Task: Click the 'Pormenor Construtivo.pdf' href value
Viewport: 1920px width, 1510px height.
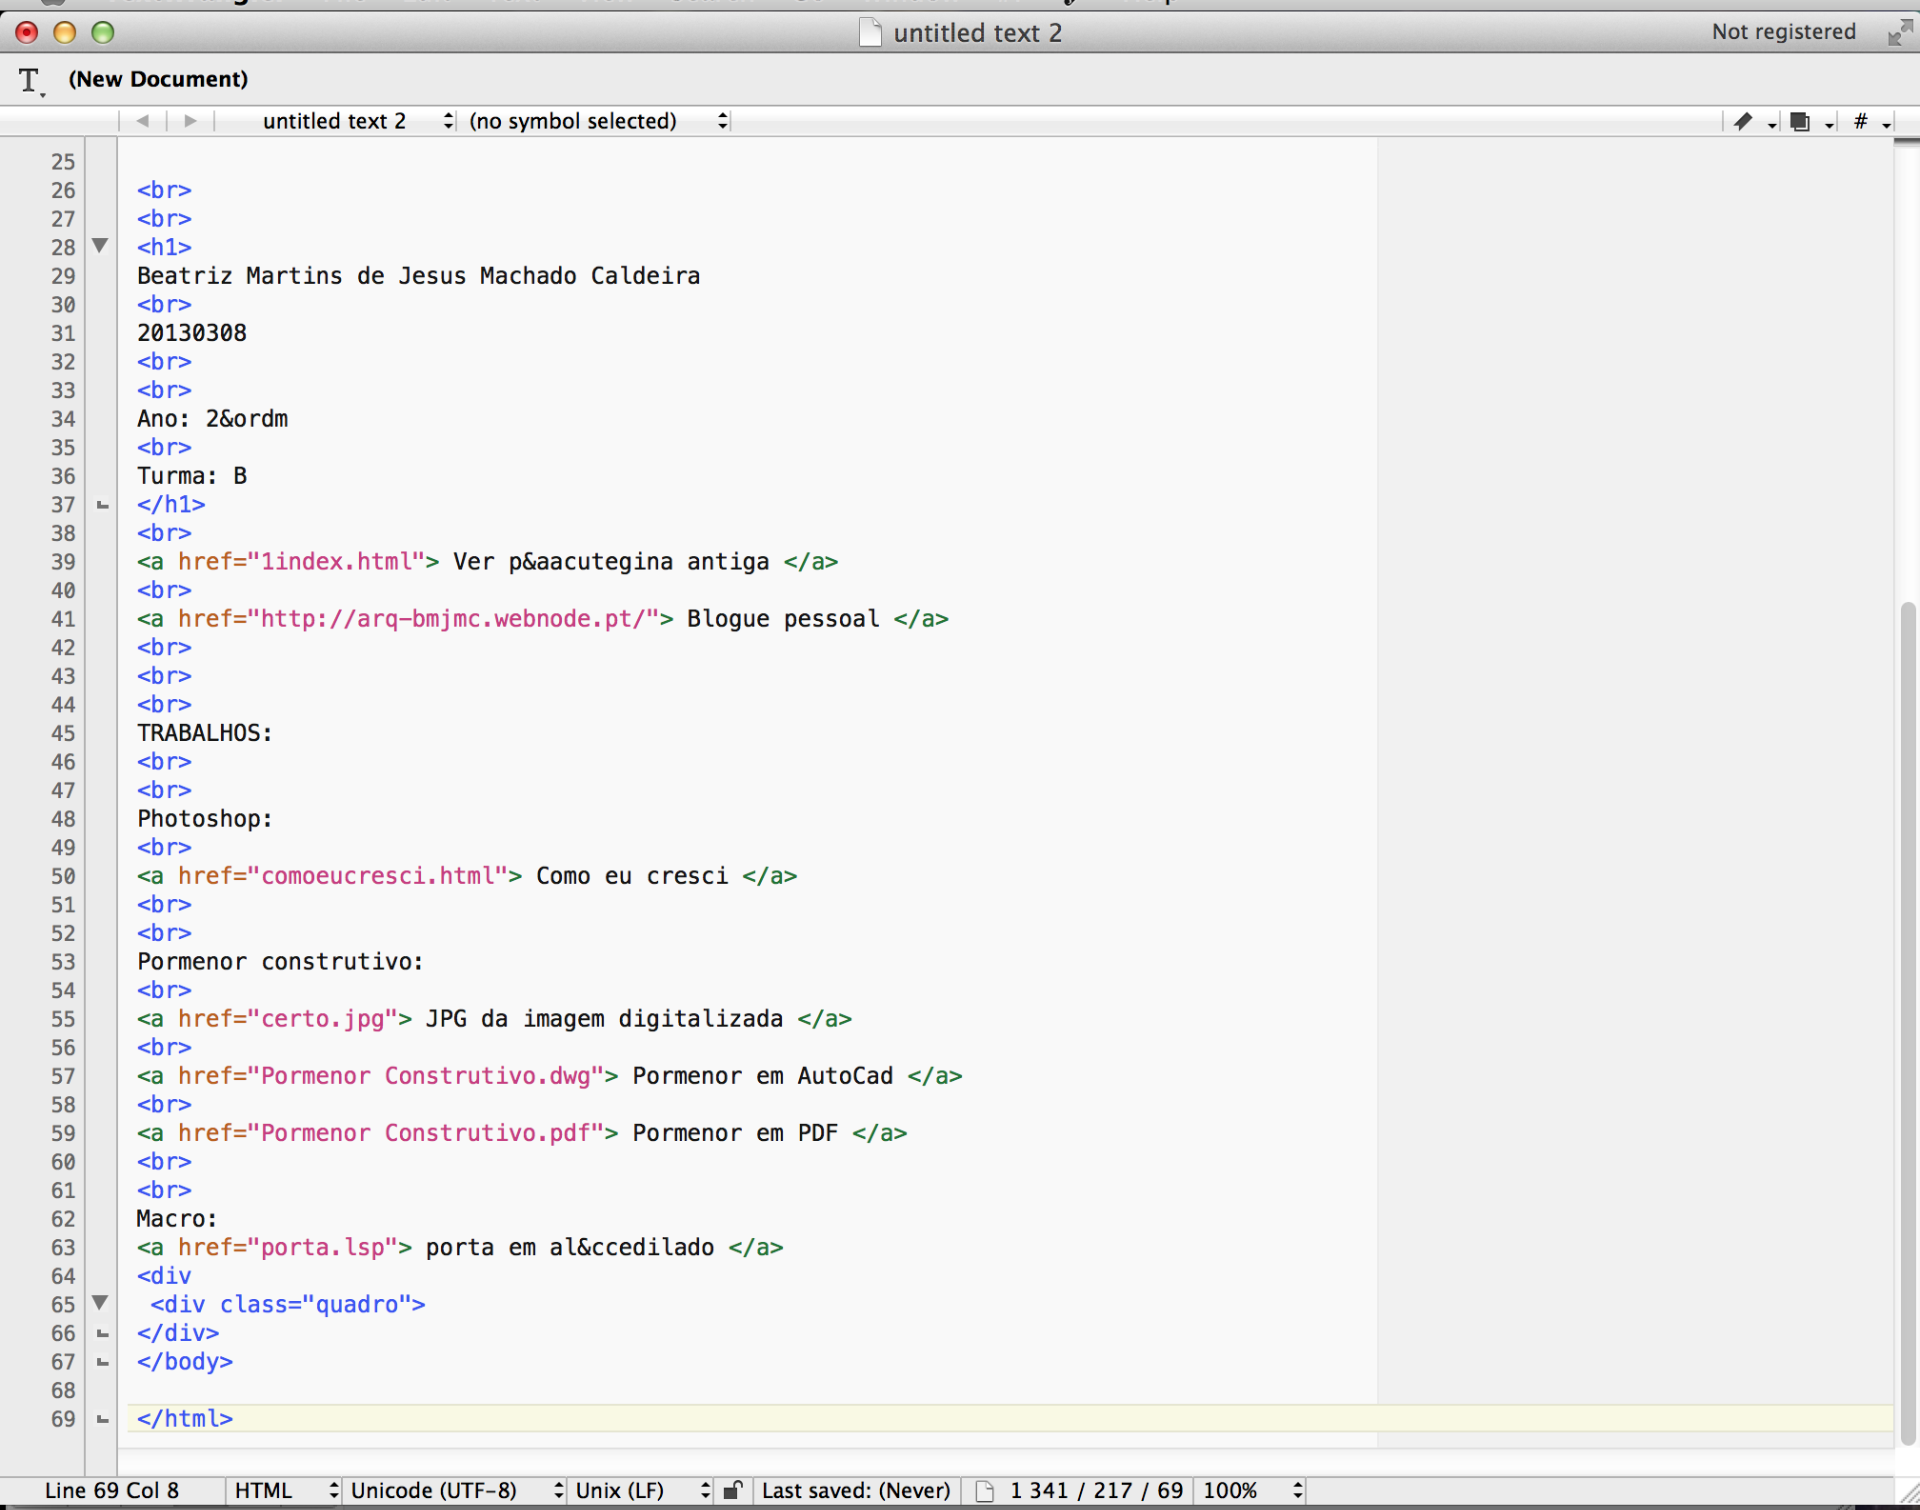Action: click(x=426, y=1133)
